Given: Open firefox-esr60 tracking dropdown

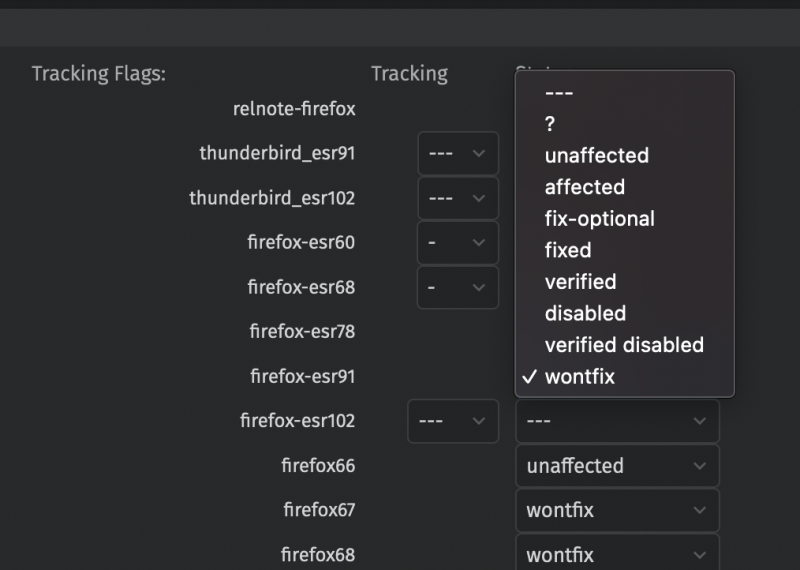Looking at the screenshot, I should tap(458, 242).
